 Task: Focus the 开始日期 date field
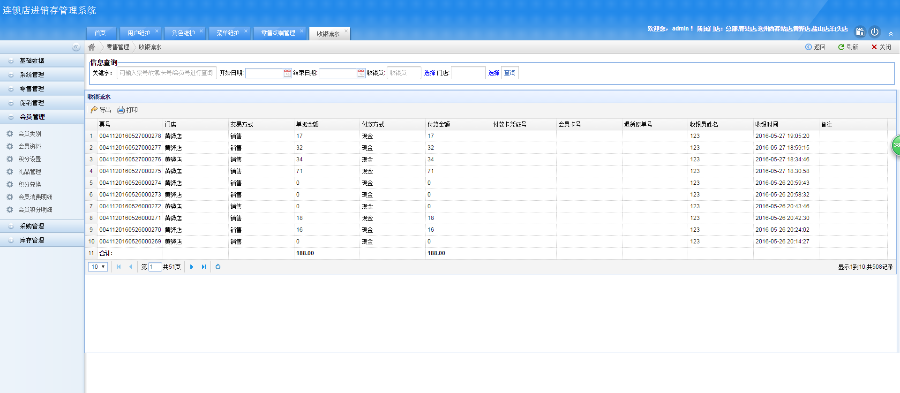pyautogui.click(x=265, y=73)
